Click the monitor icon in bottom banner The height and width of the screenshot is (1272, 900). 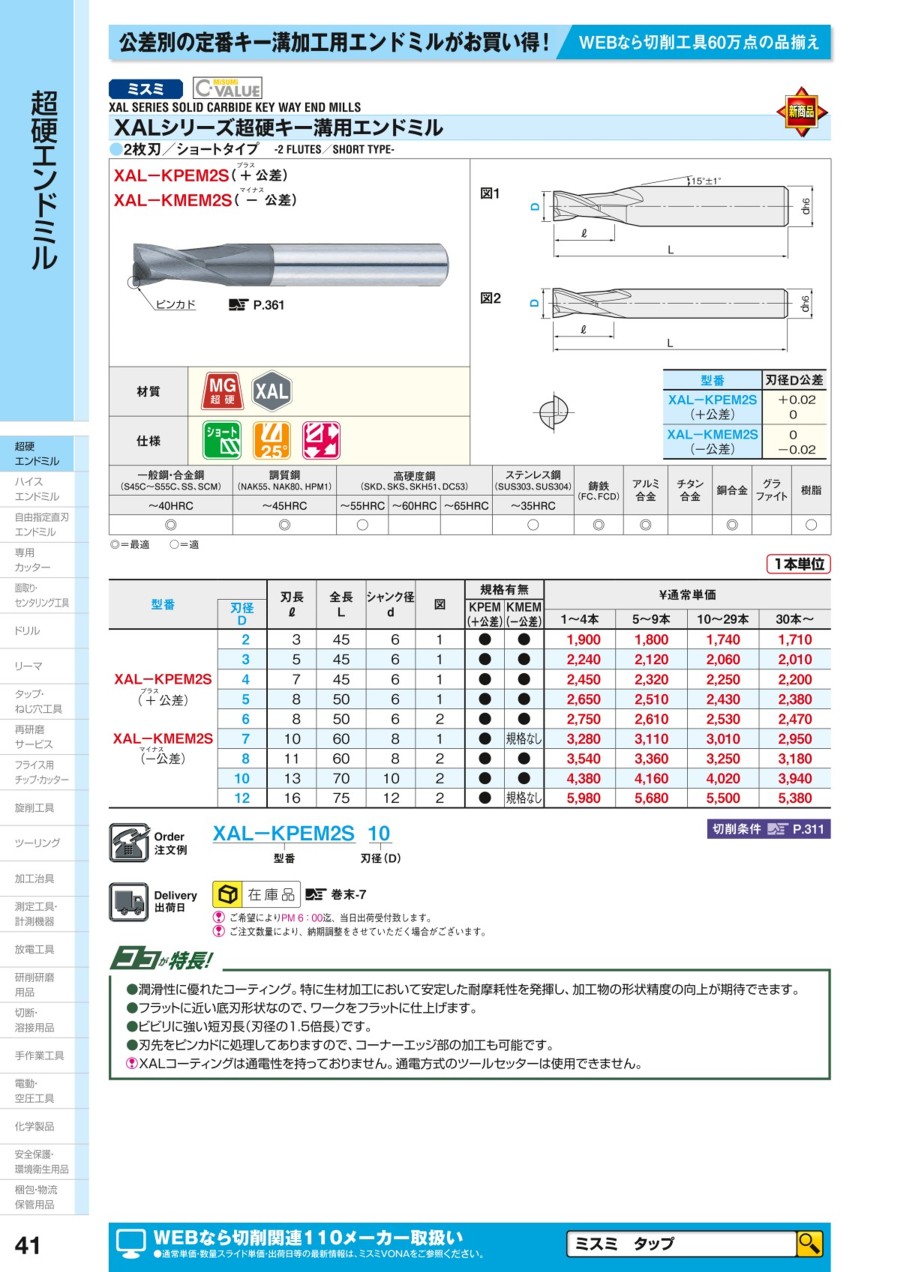131,1244
